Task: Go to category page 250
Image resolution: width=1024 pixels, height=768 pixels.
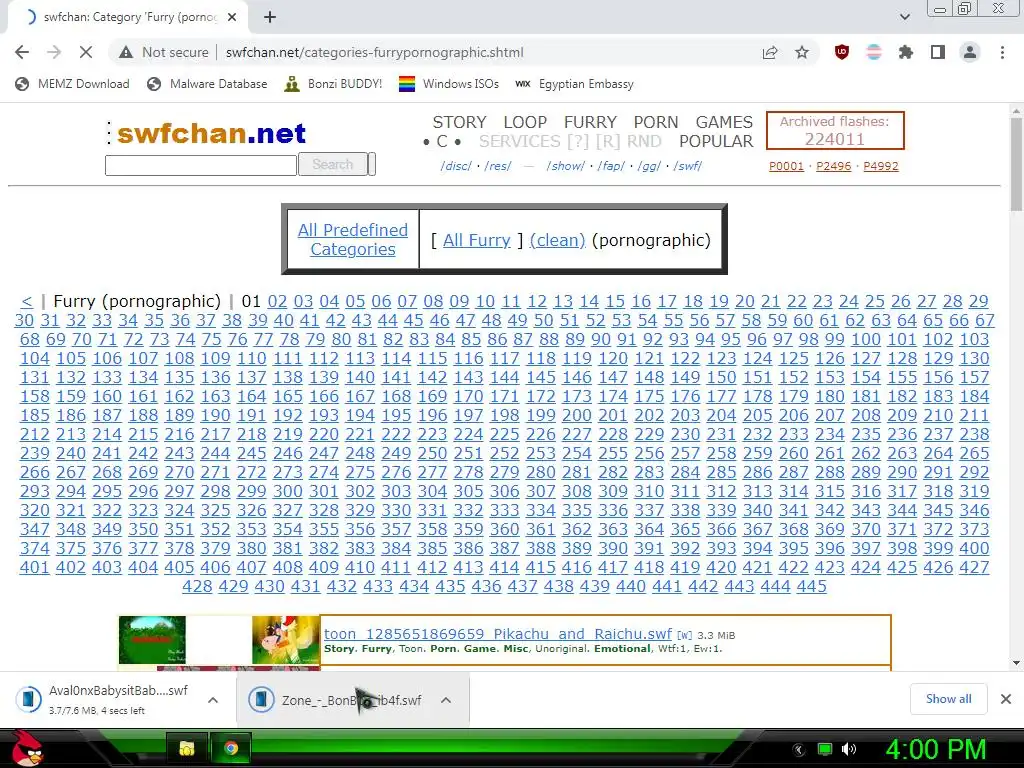Action: pos(432,453)
